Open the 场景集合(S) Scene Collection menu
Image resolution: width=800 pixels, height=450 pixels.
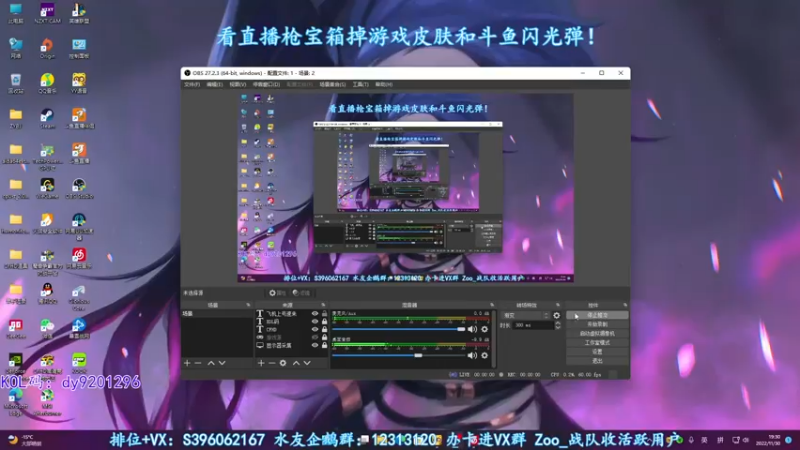(333, 84)
